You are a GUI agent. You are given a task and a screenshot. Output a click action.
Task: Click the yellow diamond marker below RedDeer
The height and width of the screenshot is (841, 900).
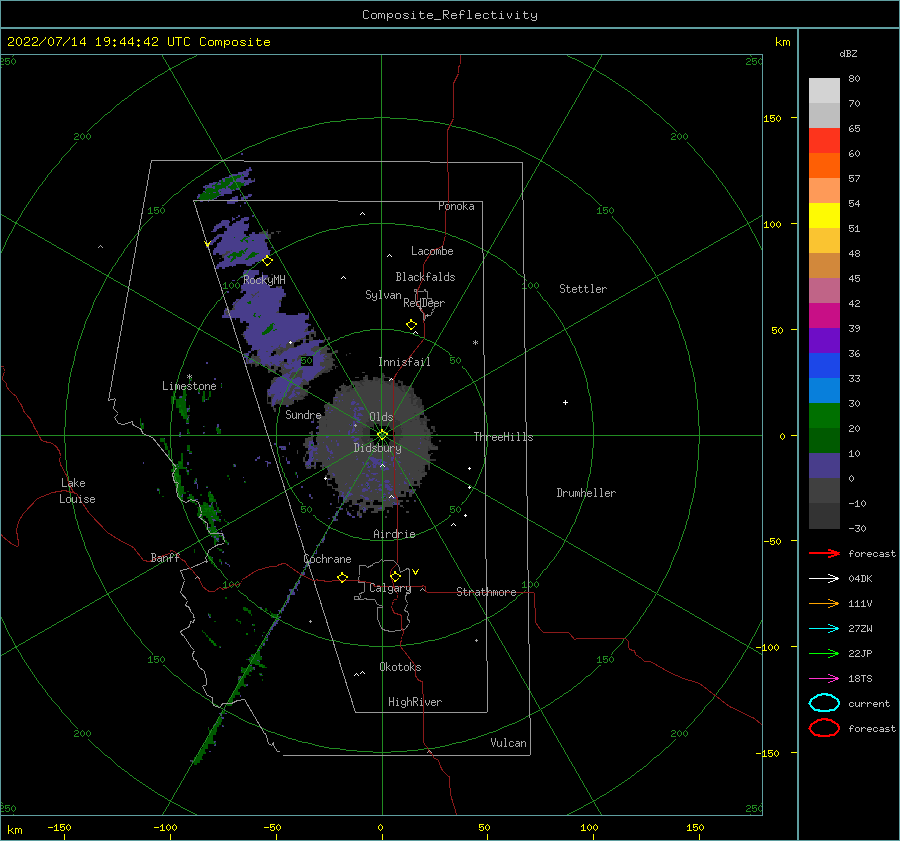point(412,325)
